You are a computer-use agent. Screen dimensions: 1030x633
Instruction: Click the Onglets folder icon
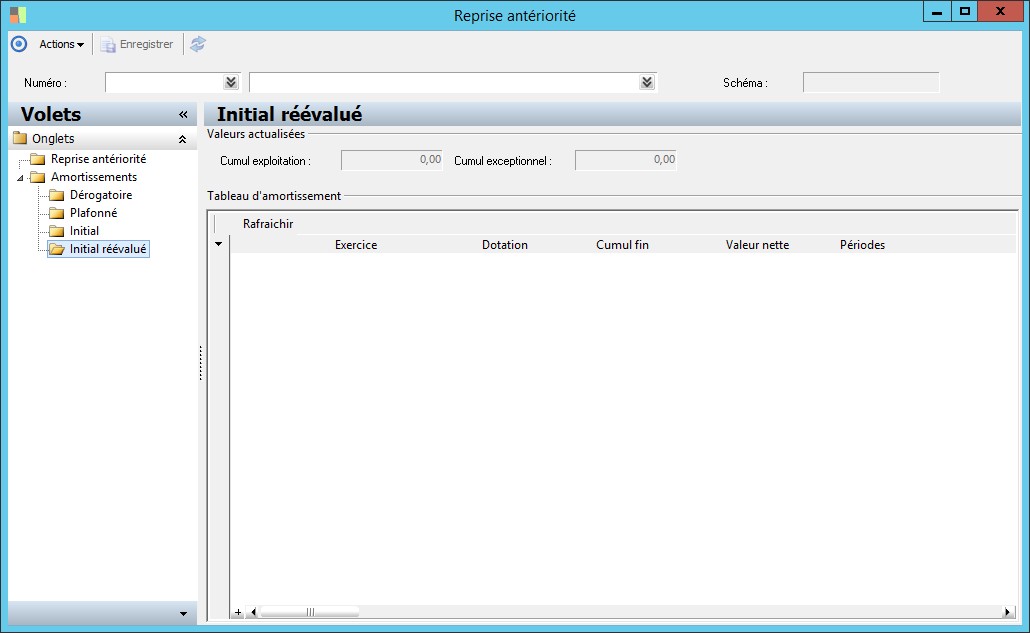(x=20, y=138)
